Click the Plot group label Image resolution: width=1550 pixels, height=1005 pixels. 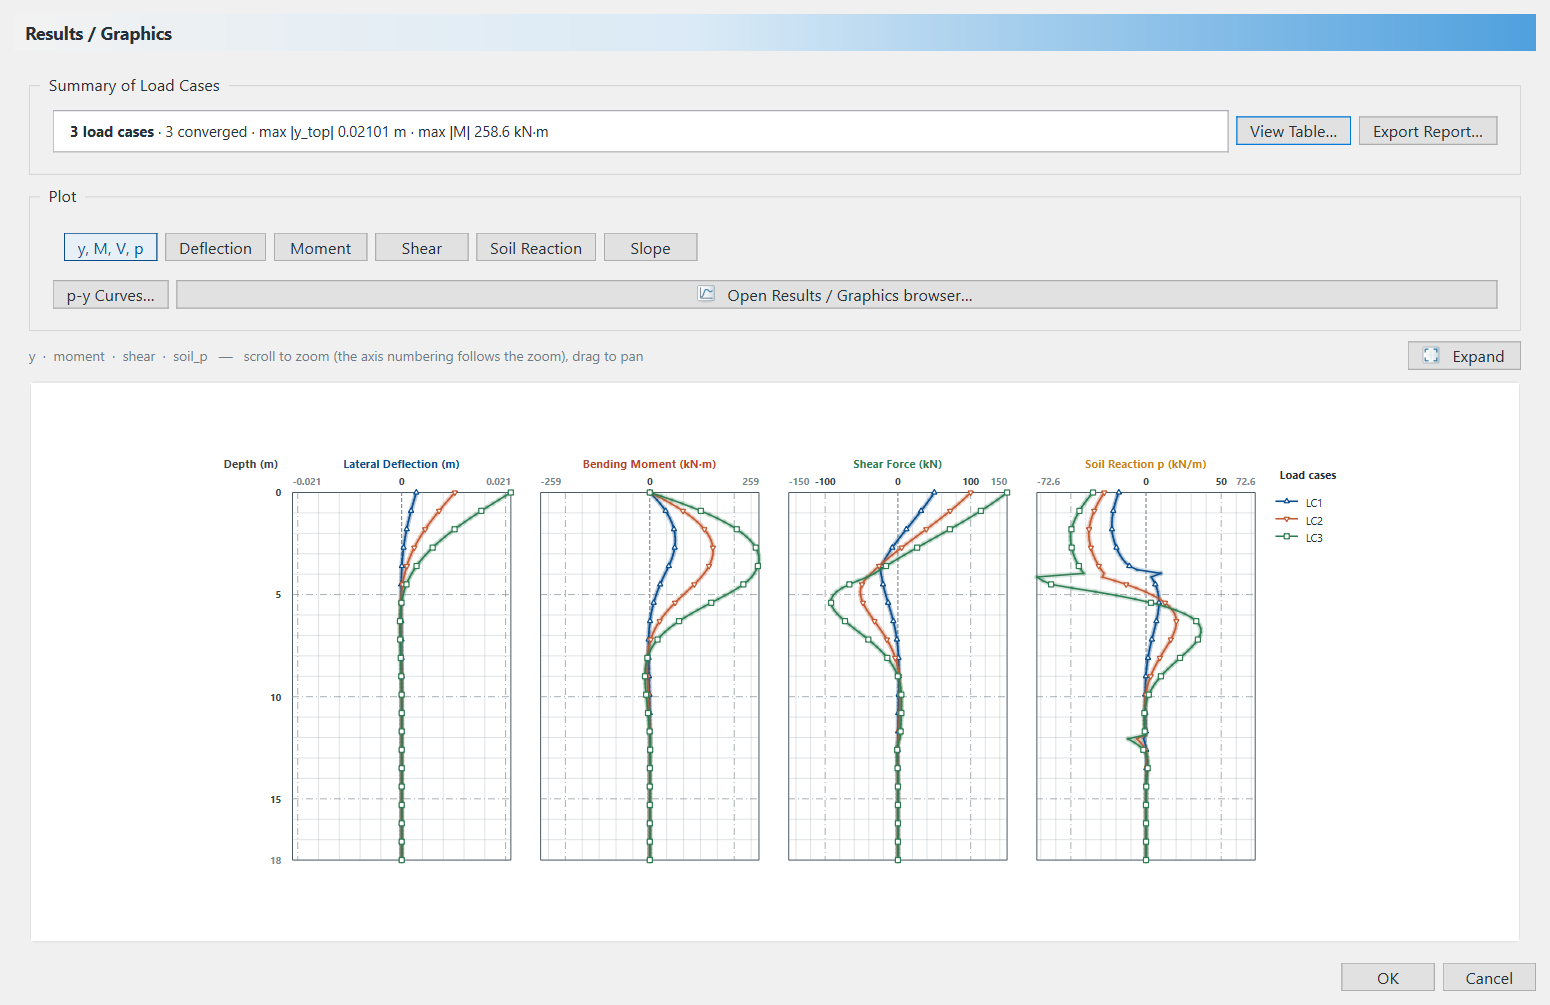tap(62, 197)
